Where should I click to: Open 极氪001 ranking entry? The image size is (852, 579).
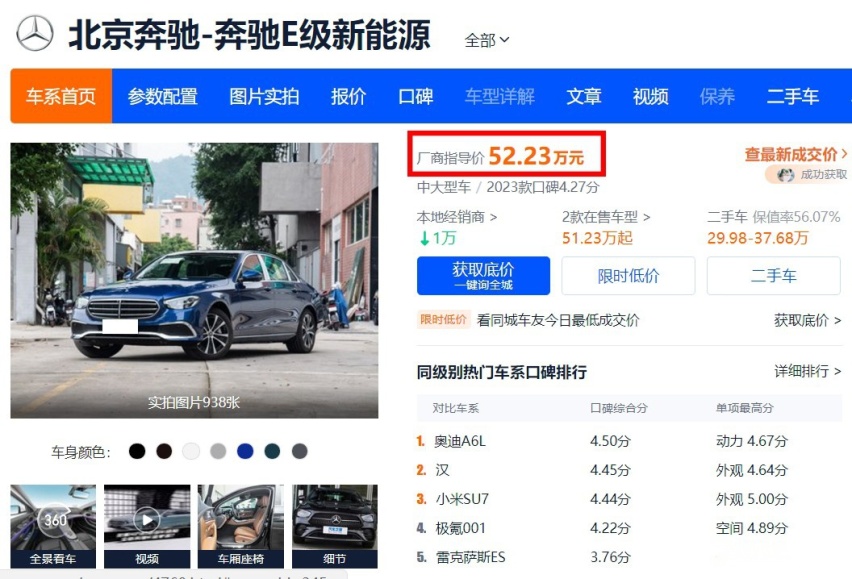click(x=460, y=528)
